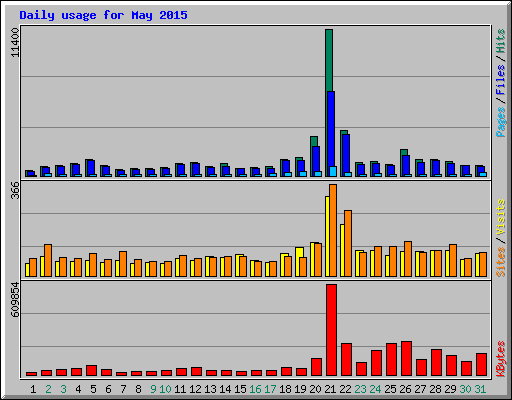Click the orange sites bar for day 22
This screenshot has height=400, width=512.
348,243
